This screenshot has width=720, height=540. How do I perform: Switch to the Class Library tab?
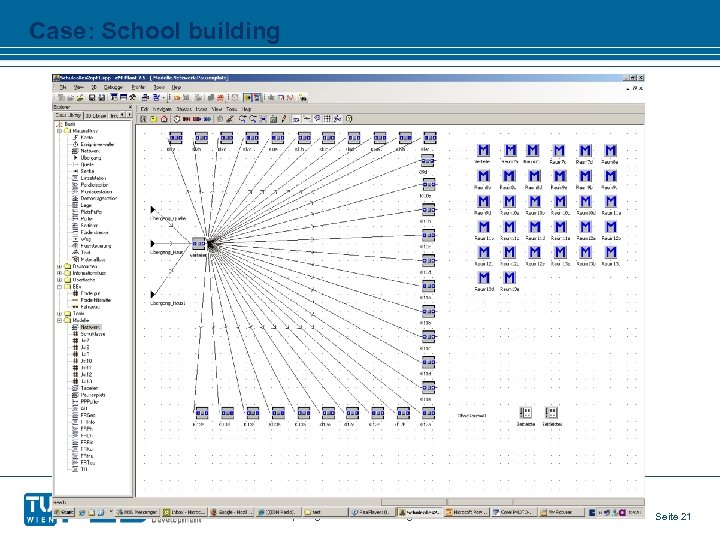(68, 115)
